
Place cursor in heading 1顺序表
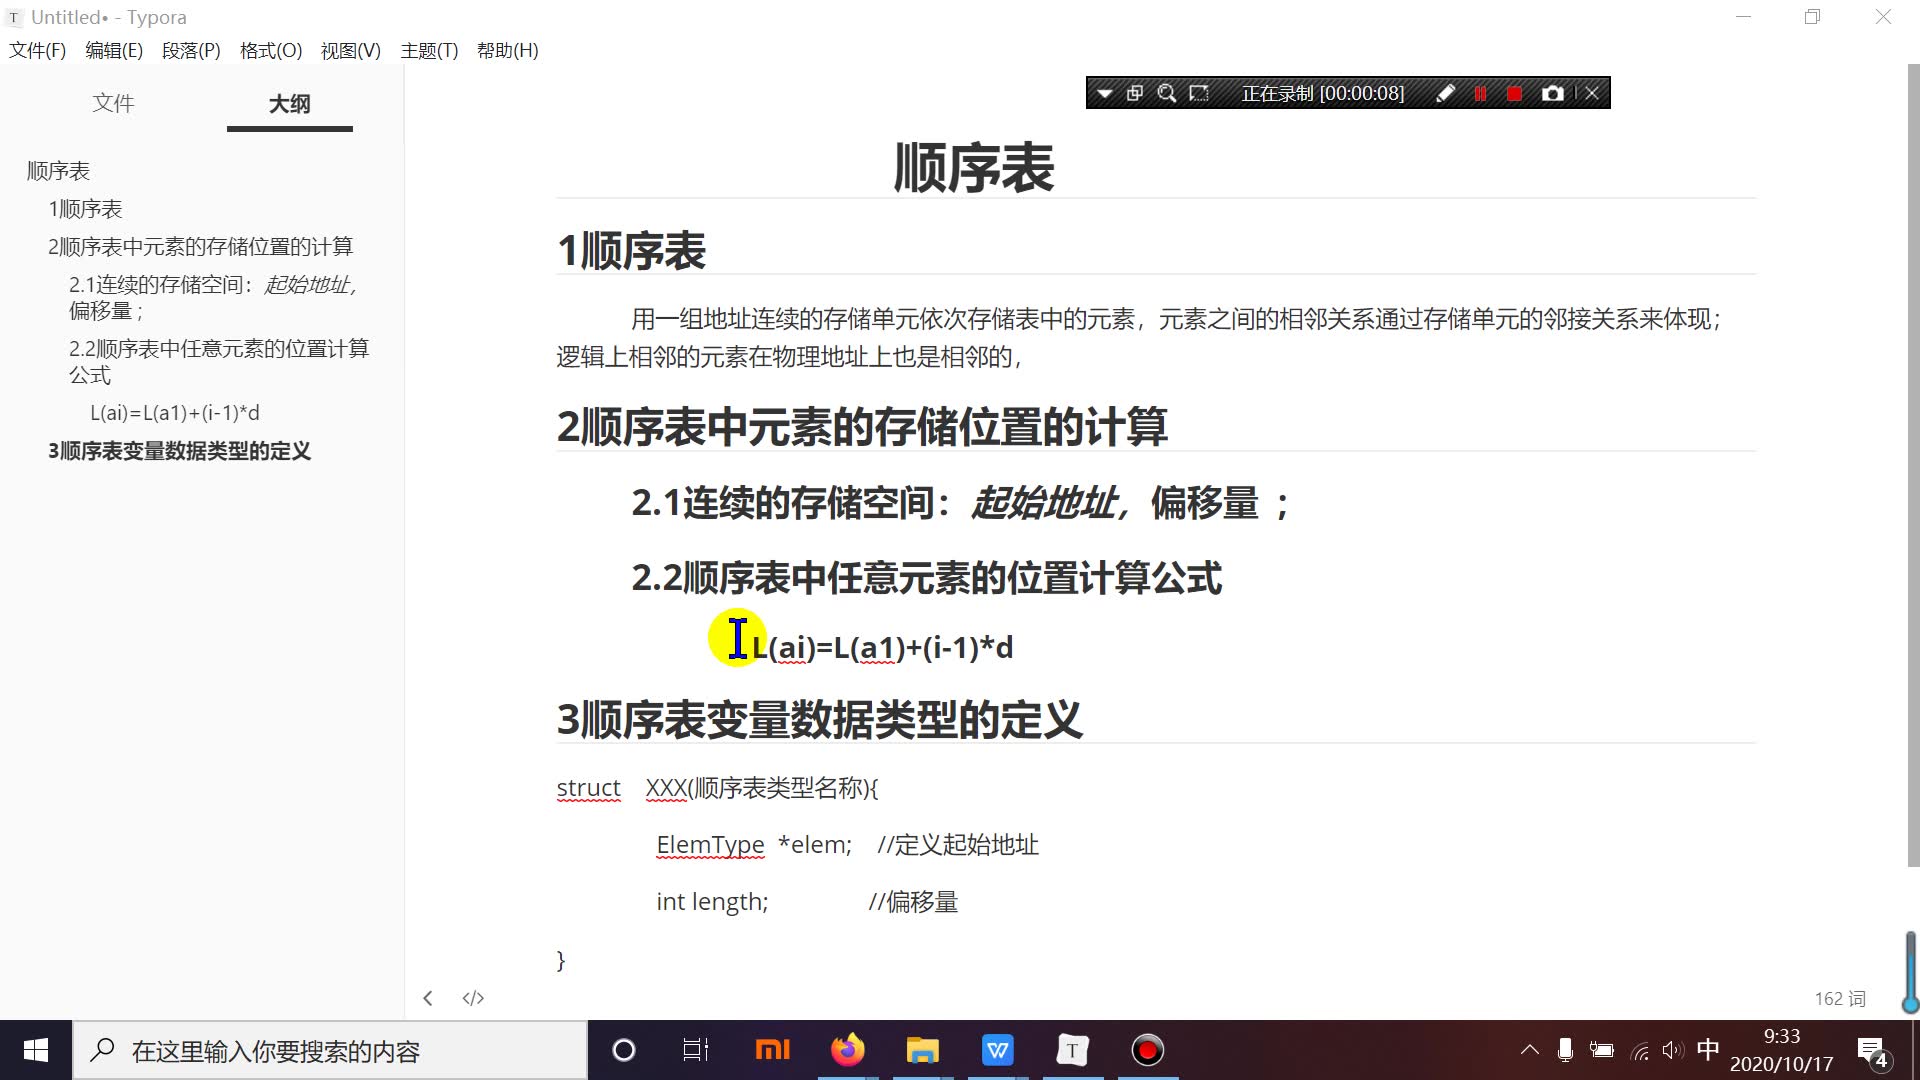coord(631,251)
